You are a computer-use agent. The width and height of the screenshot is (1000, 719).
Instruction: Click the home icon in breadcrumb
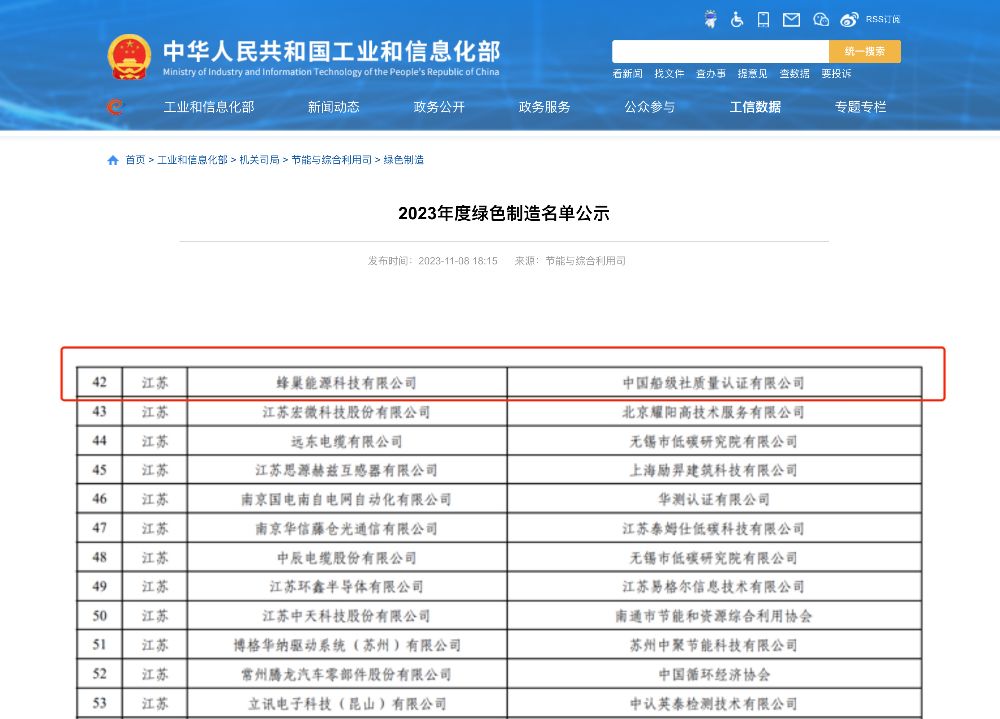(113, 160)
